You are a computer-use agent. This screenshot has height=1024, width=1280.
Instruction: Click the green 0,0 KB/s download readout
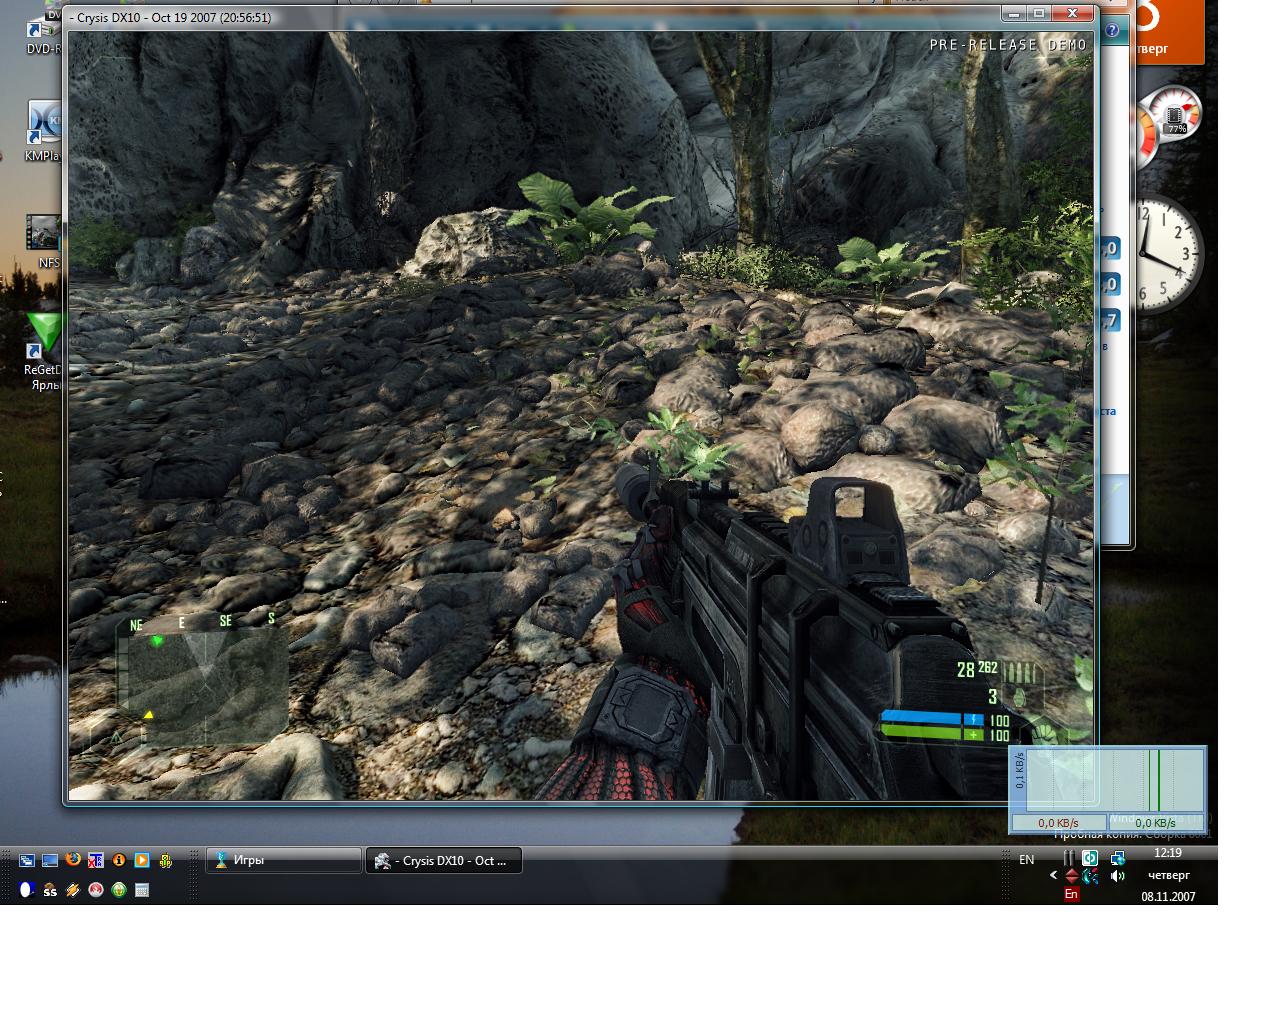point(1155,823)
